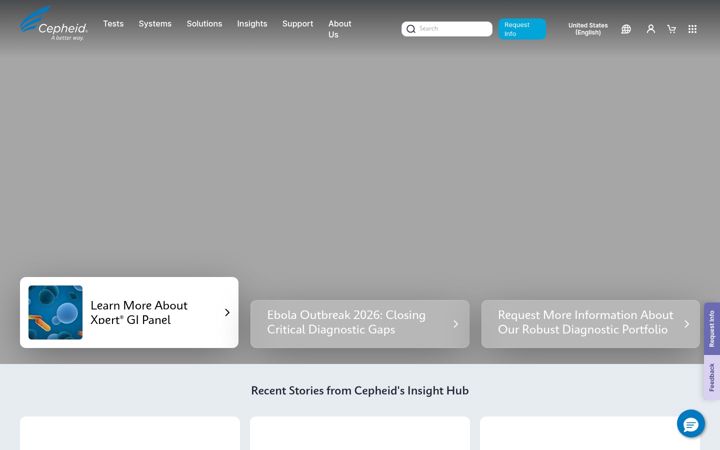The image size is (720, 450).
Task: Click the magnifier icon in the search box
Action: [x=411, y=29]
